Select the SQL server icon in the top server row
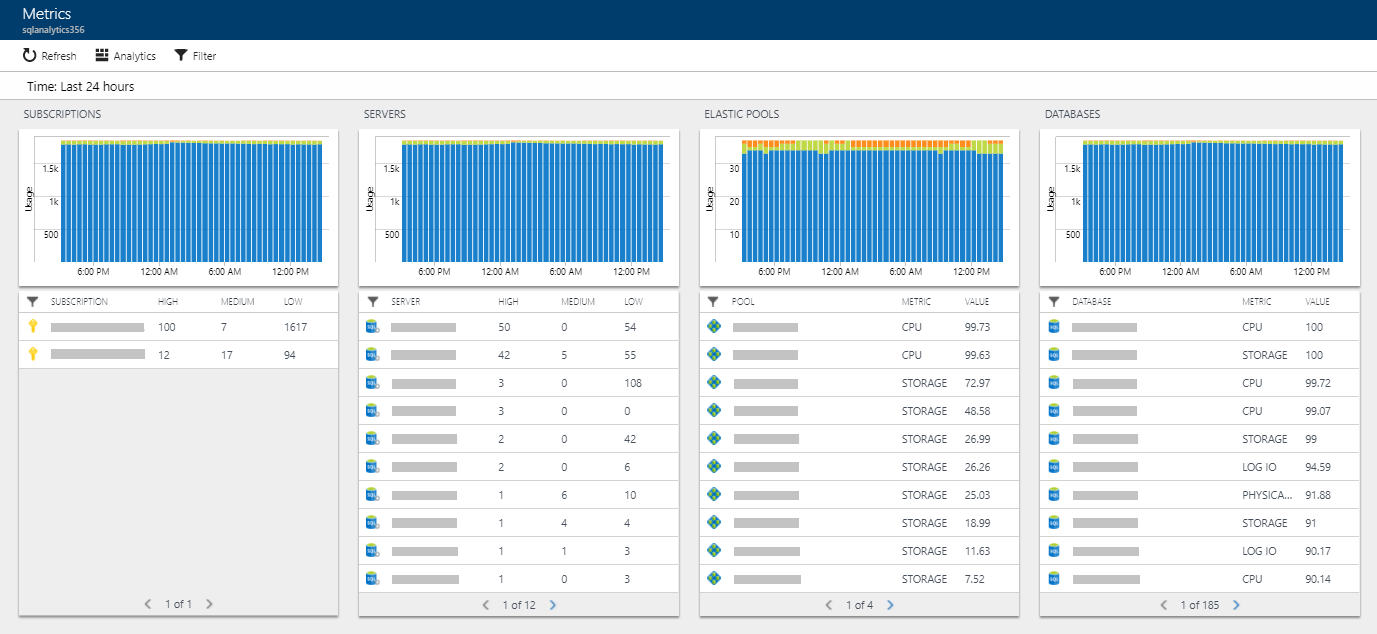The width and height of the screenshot is (1377, 634). (x=371, y=325)
